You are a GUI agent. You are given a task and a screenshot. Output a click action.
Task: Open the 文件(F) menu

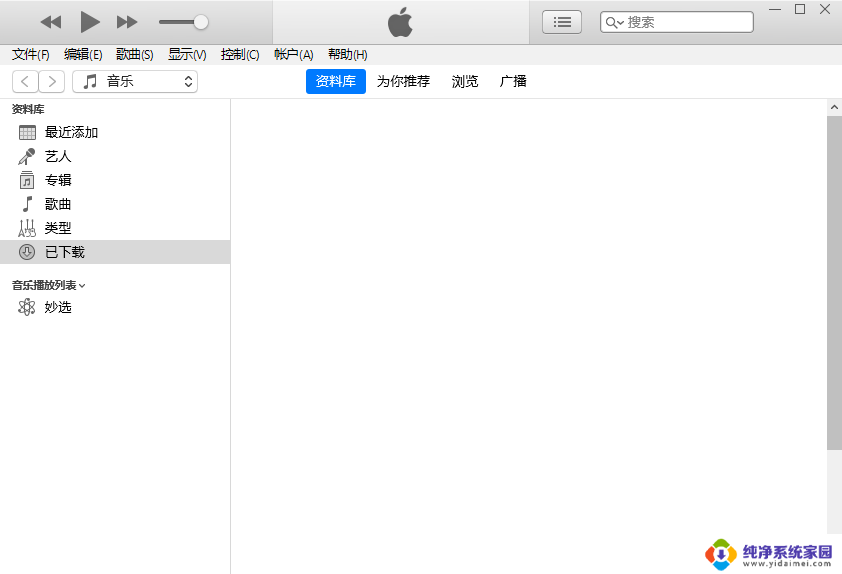(31, 54)
